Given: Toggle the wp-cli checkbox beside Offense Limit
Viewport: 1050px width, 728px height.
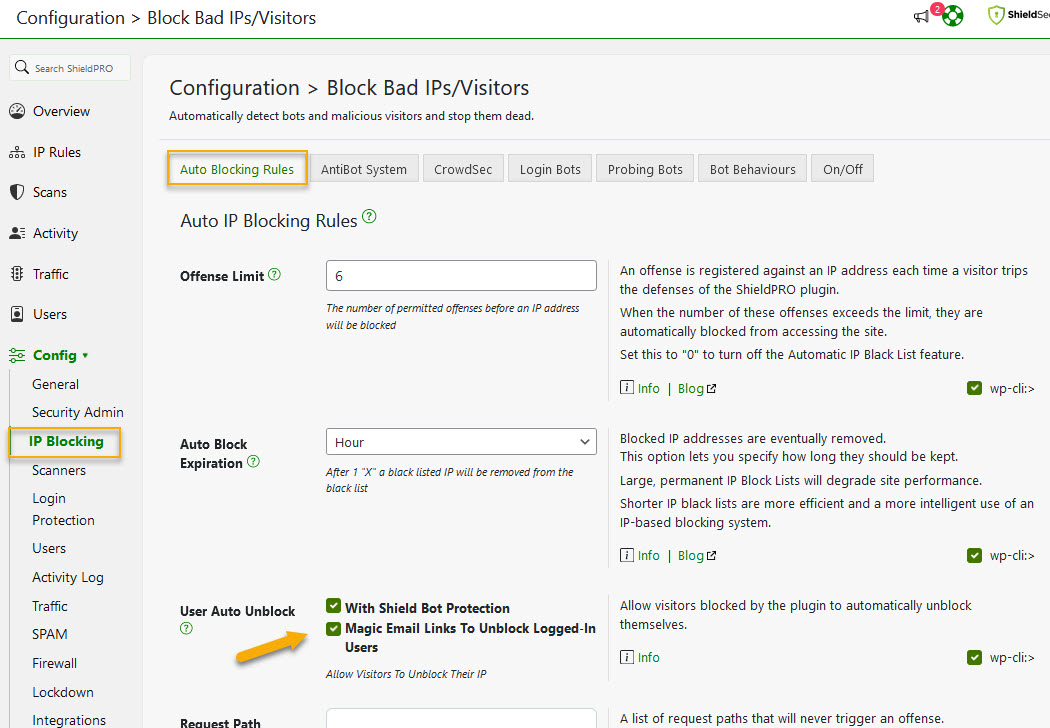Looking at the screenshot, I should (974, 388).
